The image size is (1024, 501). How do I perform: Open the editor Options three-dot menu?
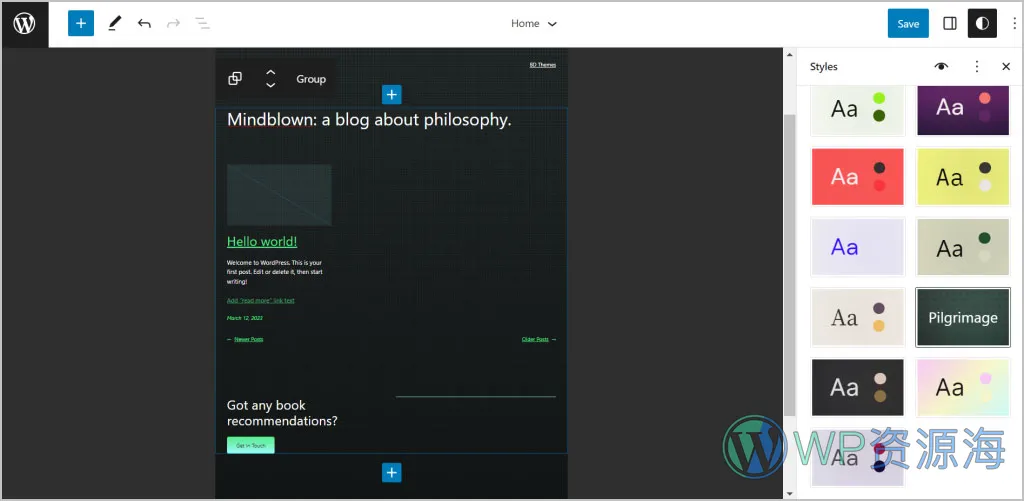[x=1014, y=23]
